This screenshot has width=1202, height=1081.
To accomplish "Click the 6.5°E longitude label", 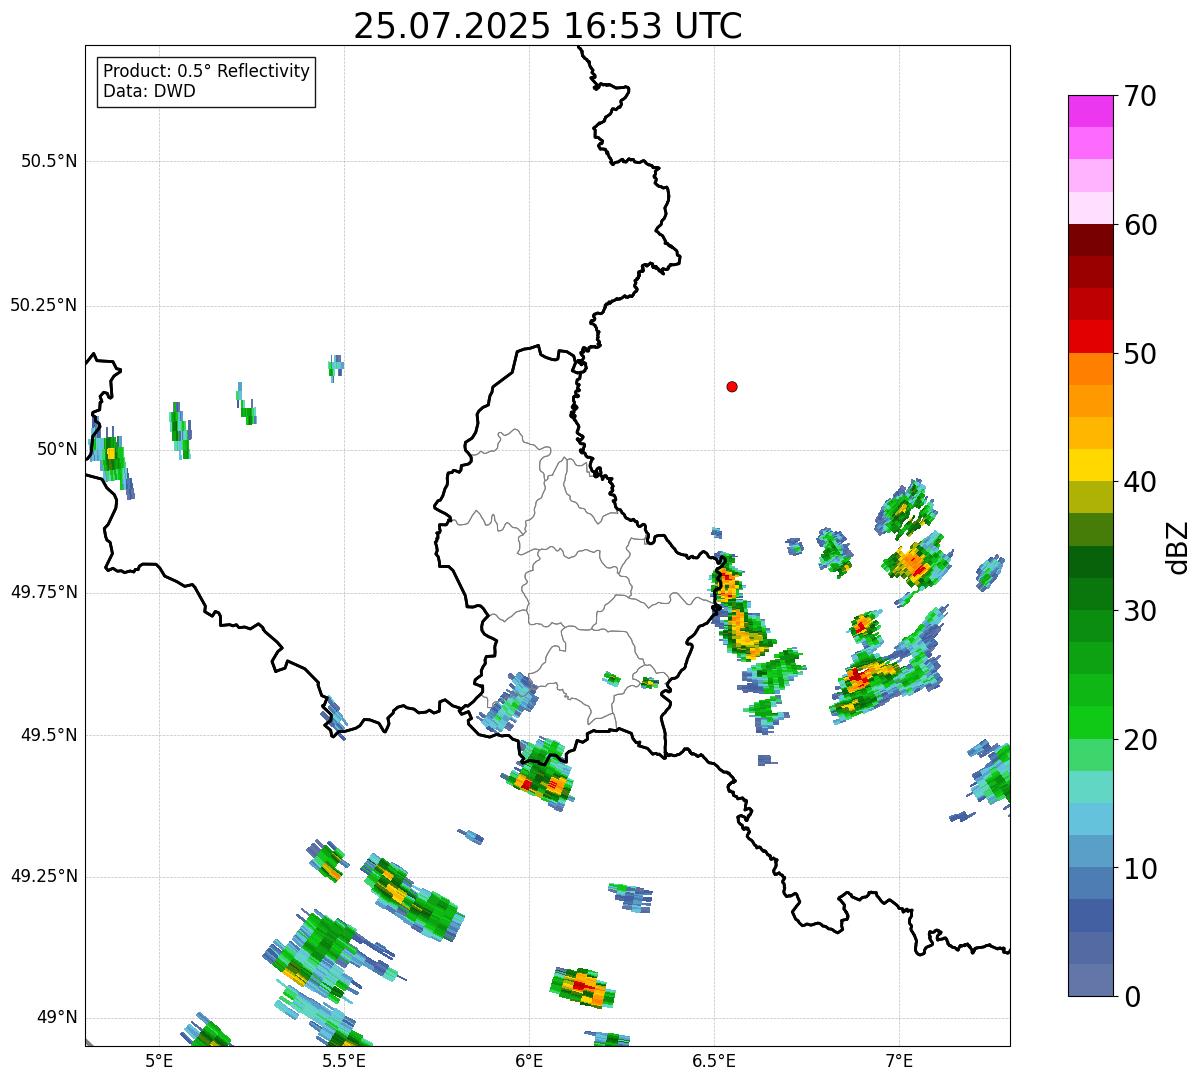I will (714, 1061).
